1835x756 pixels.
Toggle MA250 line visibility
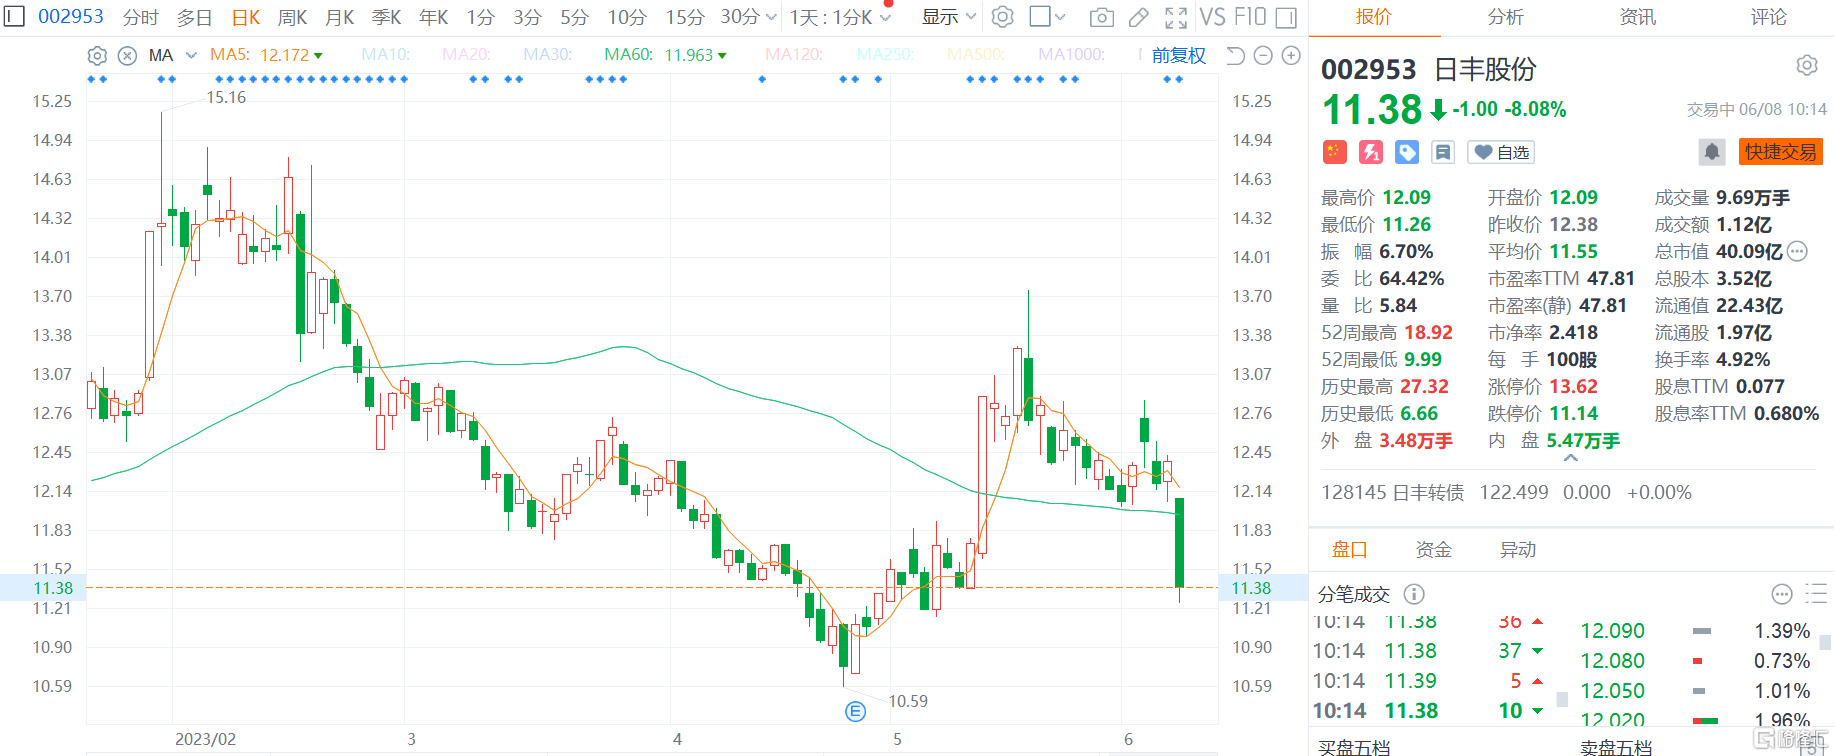tap(885, 55)
